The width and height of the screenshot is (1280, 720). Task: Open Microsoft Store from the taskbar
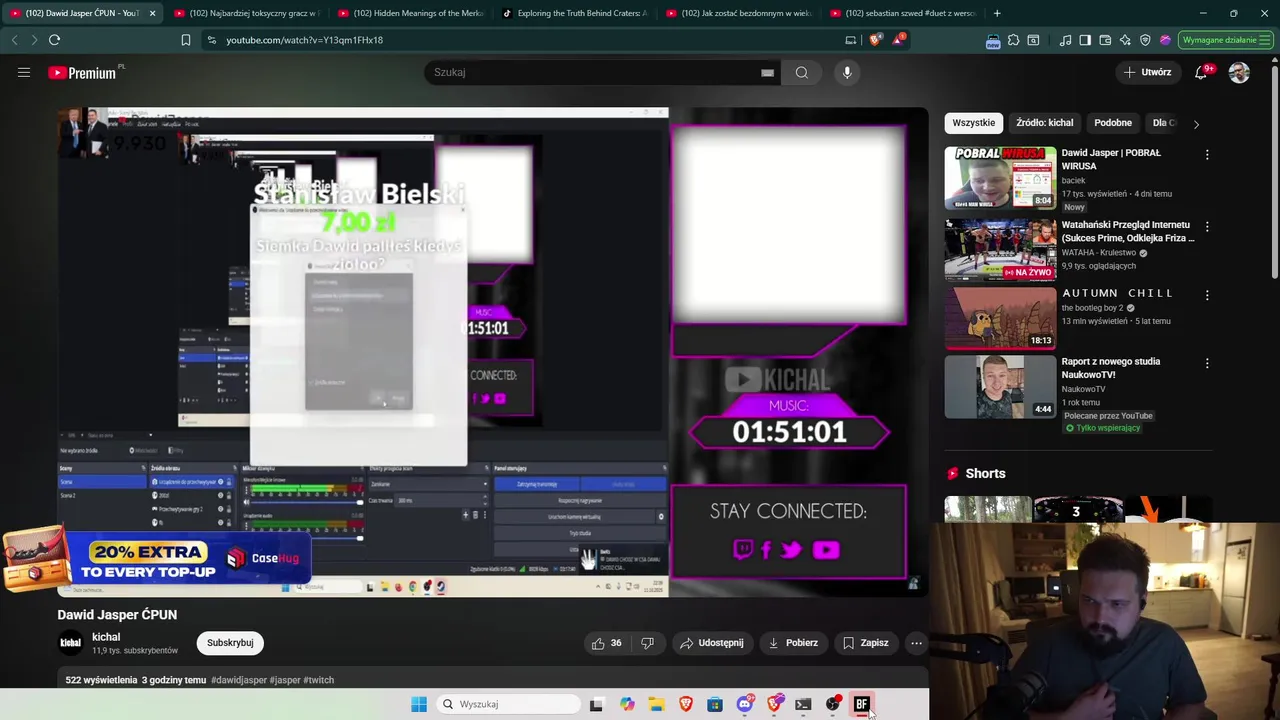715,704
